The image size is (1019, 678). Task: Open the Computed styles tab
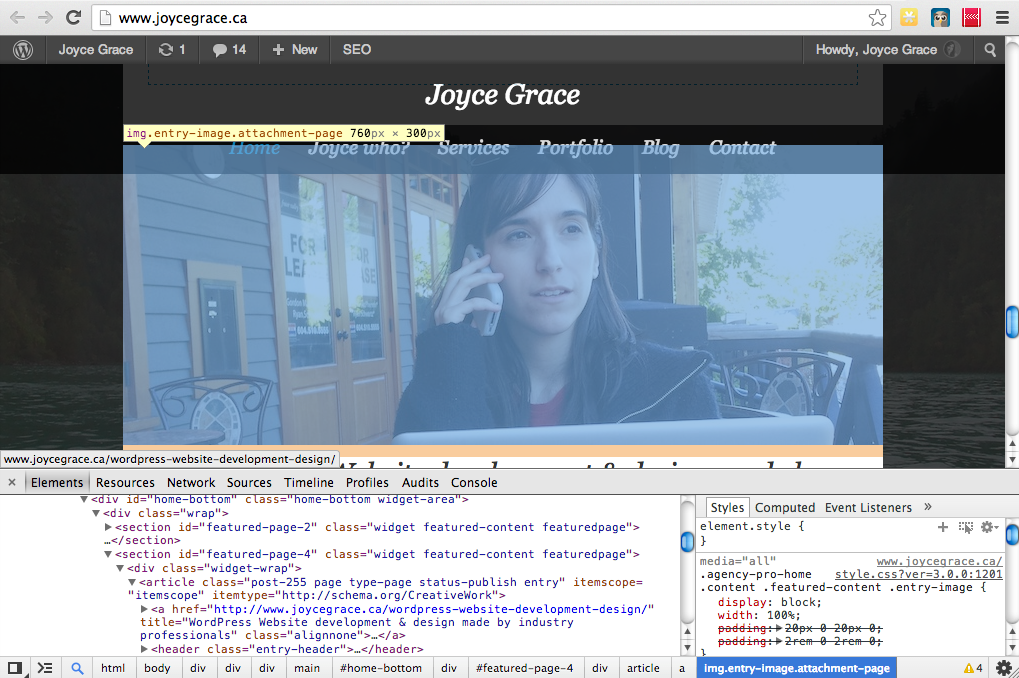(784, 507)
